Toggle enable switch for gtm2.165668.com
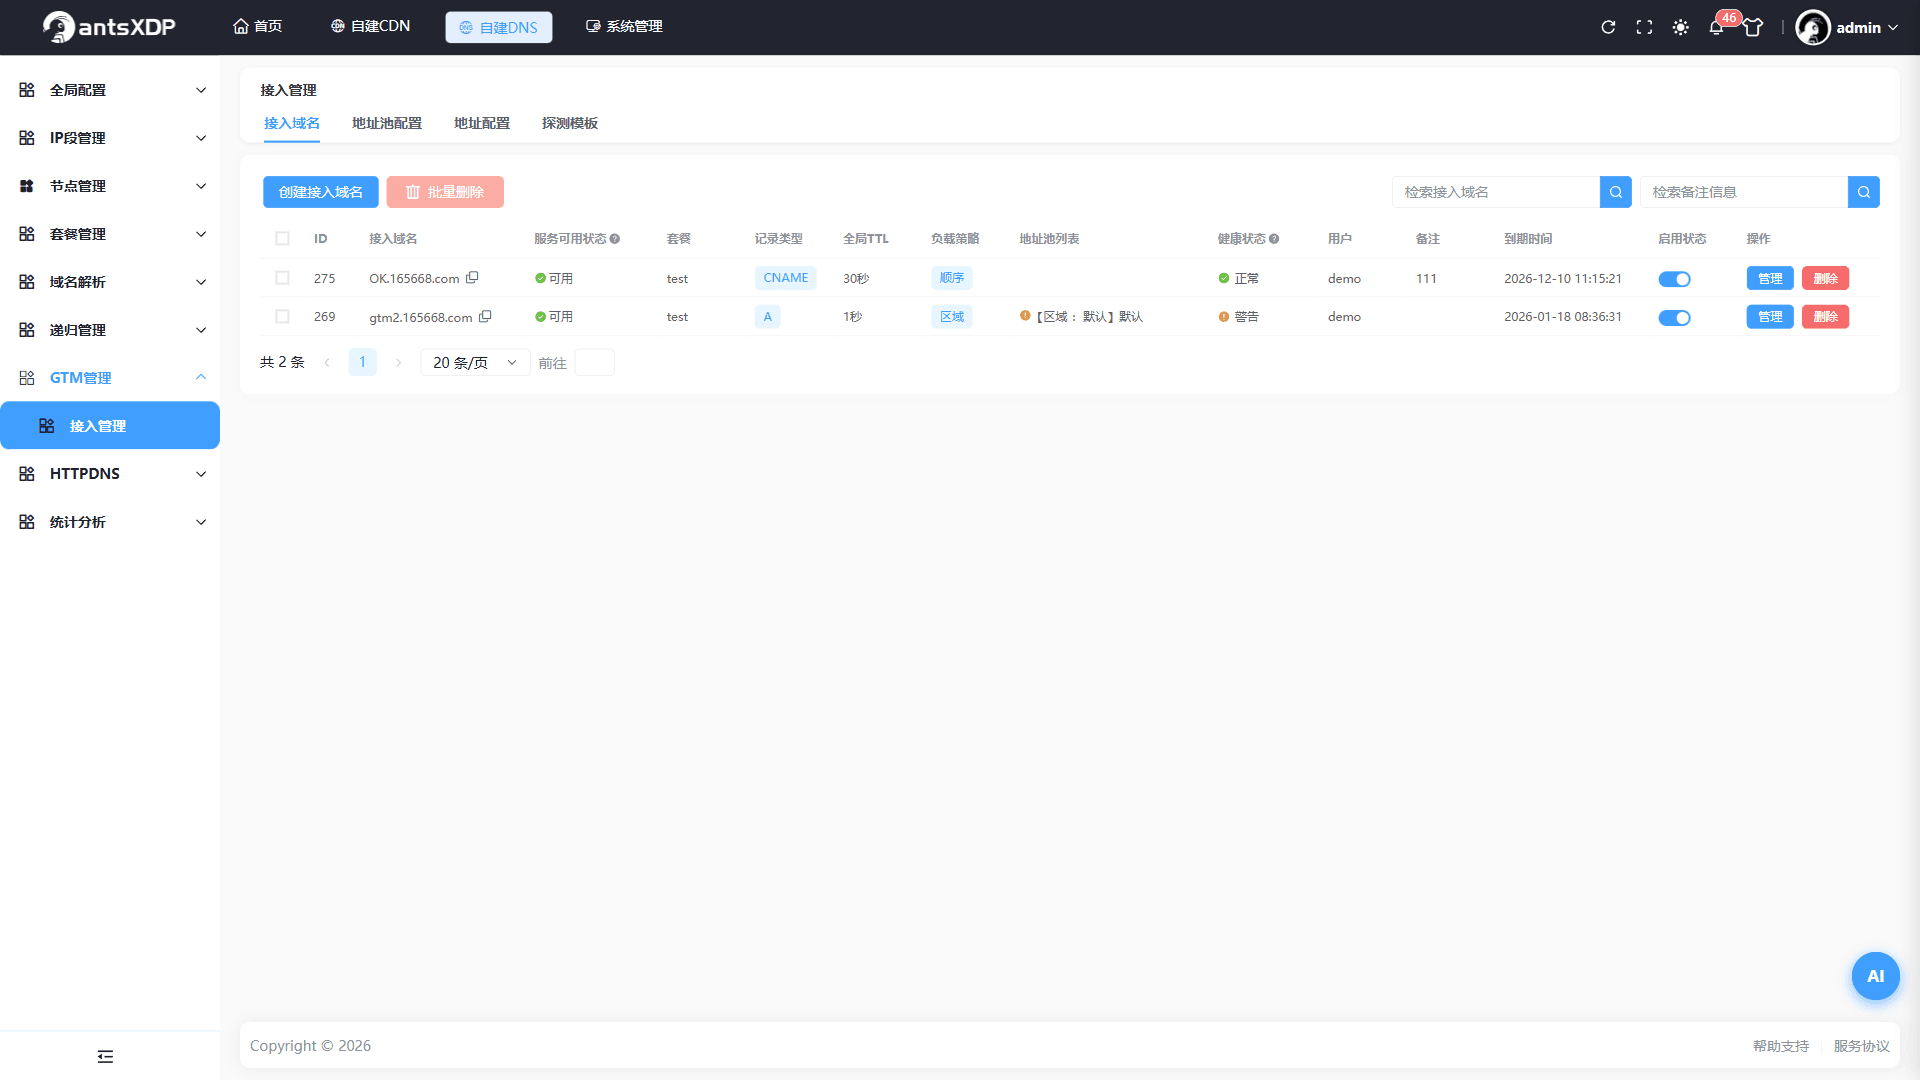This screenshot has width=1920, height=1080. [x=1674, y=318]
